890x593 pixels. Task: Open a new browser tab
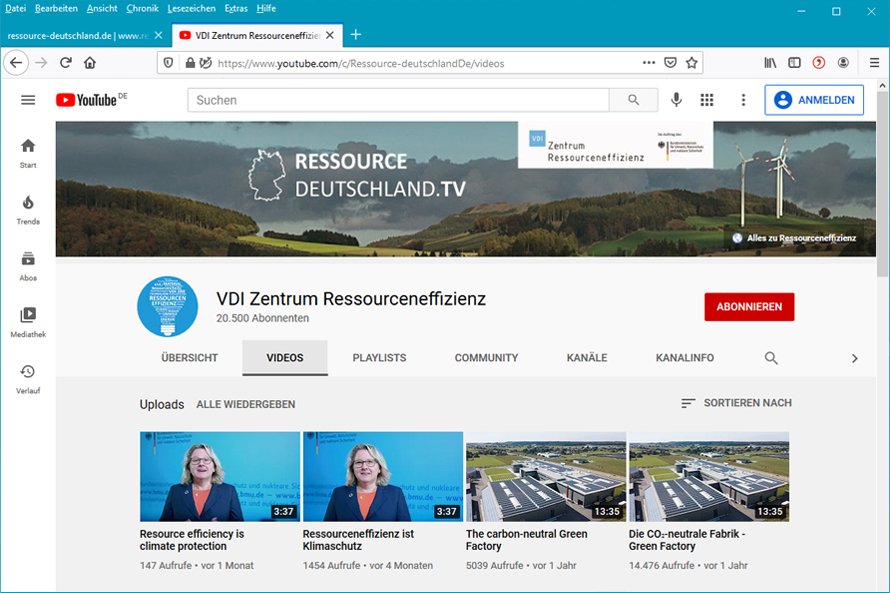tap(356, 35)
